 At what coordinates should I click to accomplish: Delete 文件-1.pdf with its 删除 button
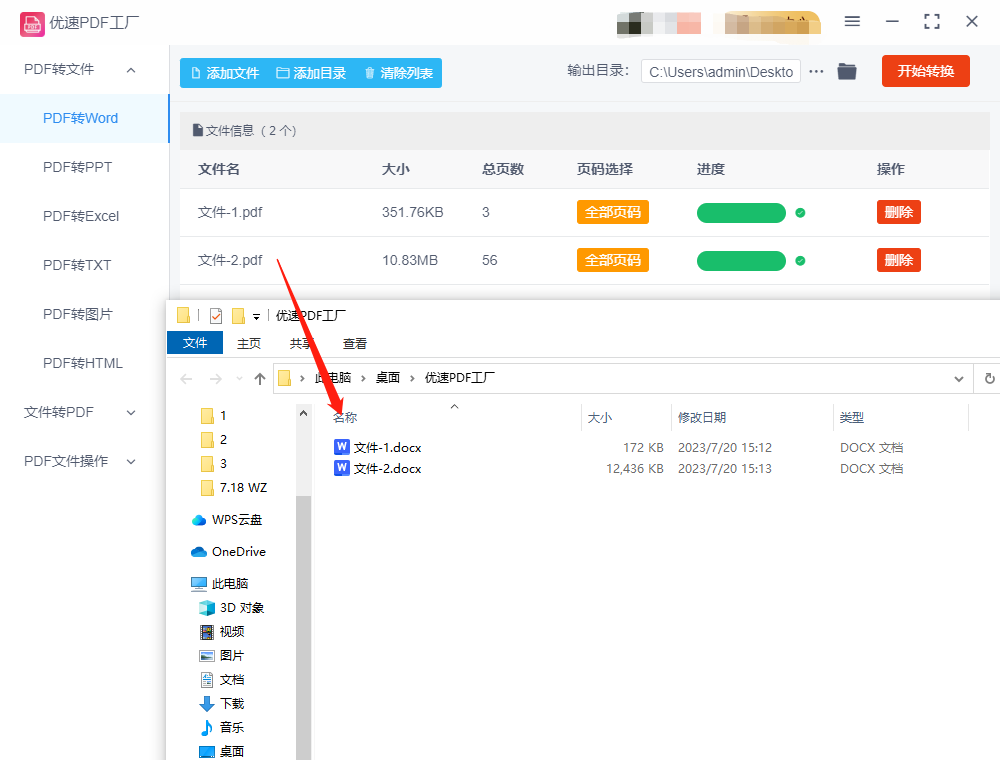[899, 212]
